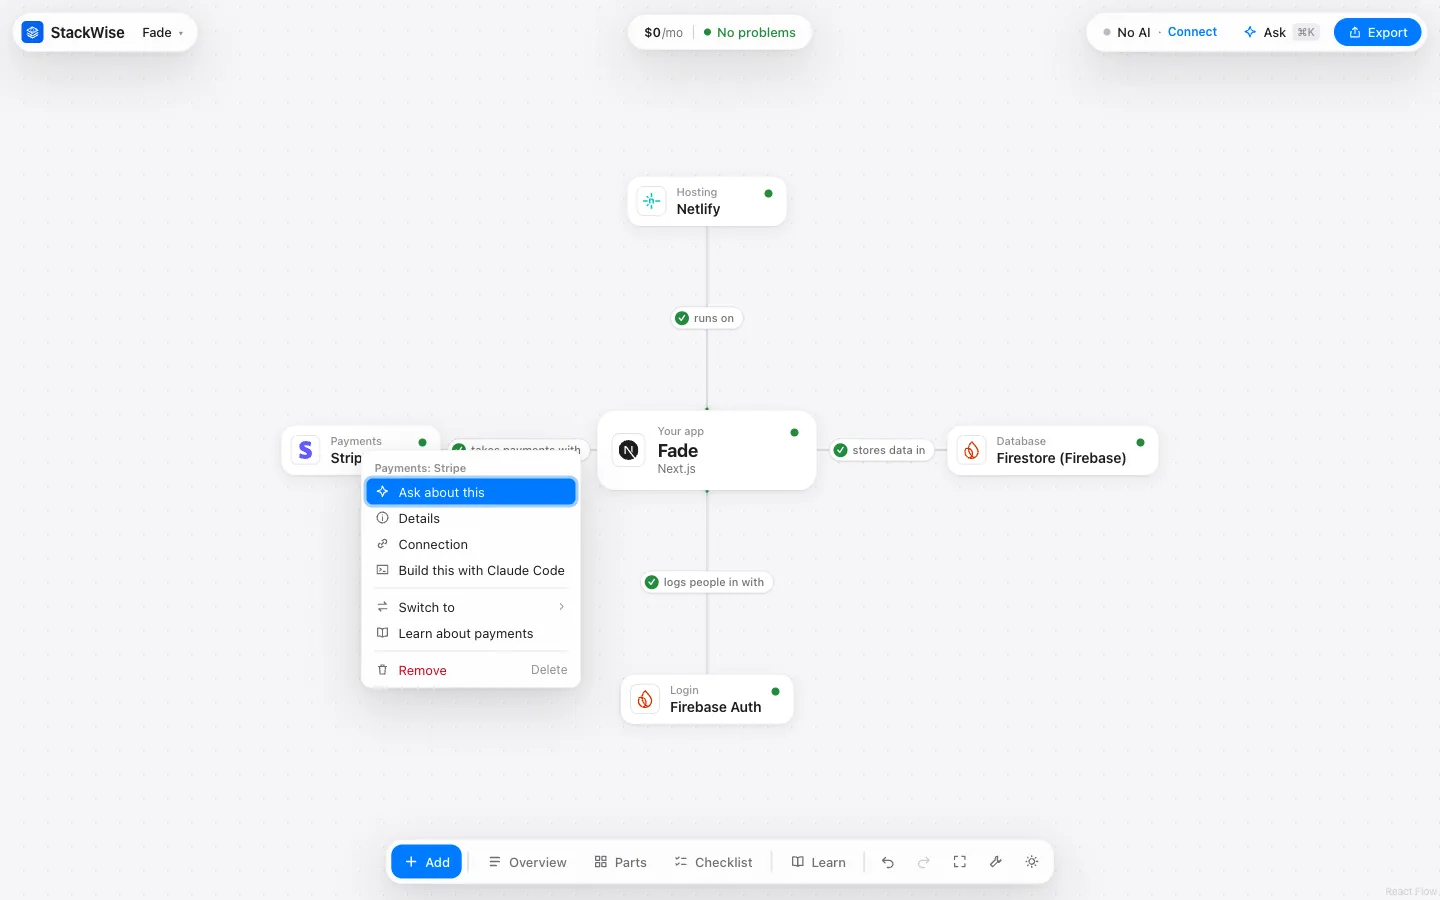Image resolution: width=1440 pixels, height=900 pixels.
Task: Choose Remove in context menu
Action: coord(471,670)
